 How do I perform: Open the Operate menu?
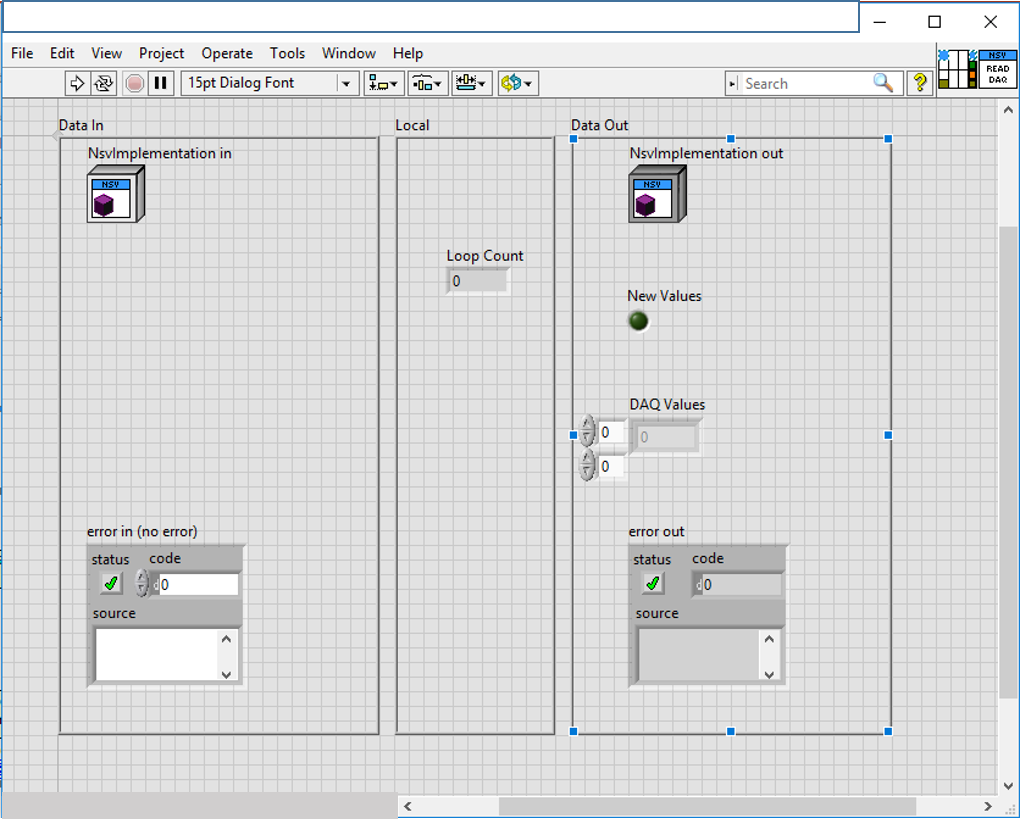tap(227, 53)
